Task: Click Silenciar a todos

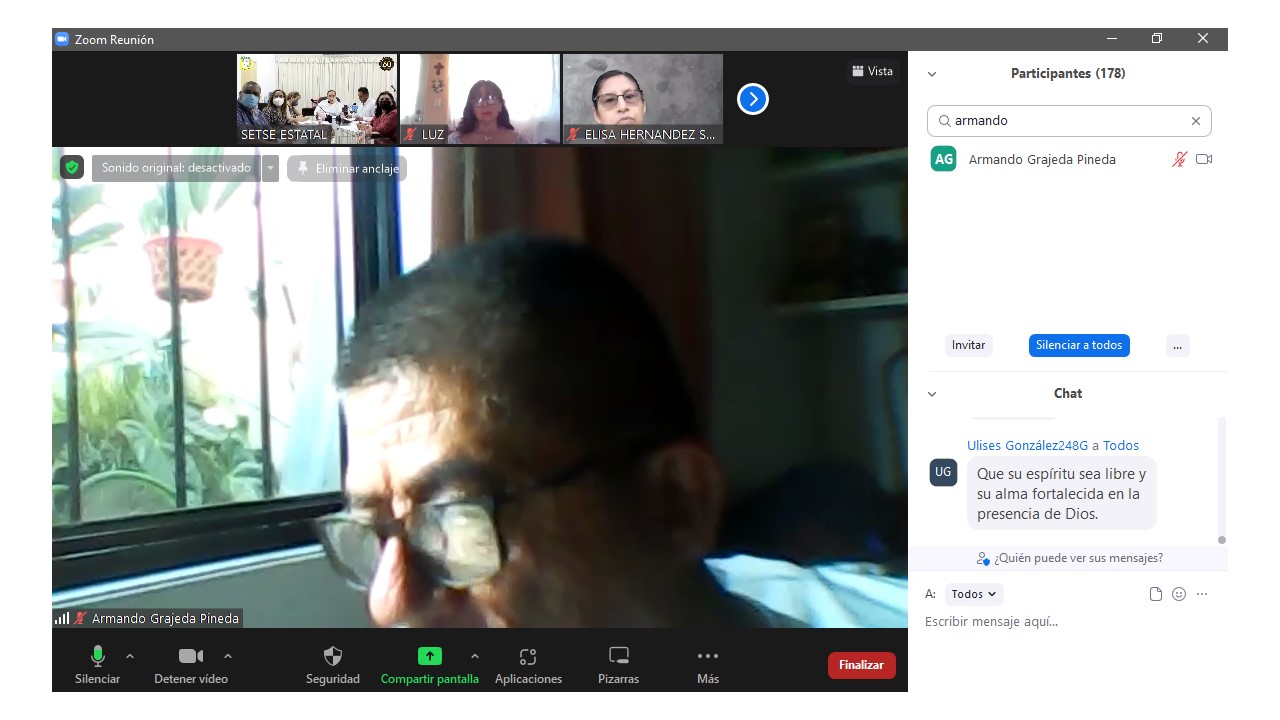Action: coord(1079,345)
